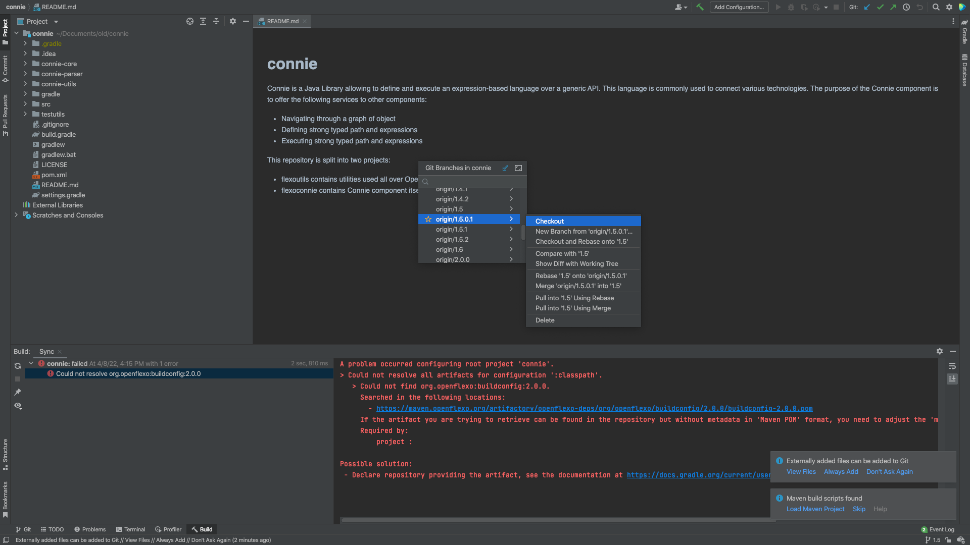Screen dimensions: 970x545
Task: Click the Git Update Project arrow icon
Action: coord(867,7)
